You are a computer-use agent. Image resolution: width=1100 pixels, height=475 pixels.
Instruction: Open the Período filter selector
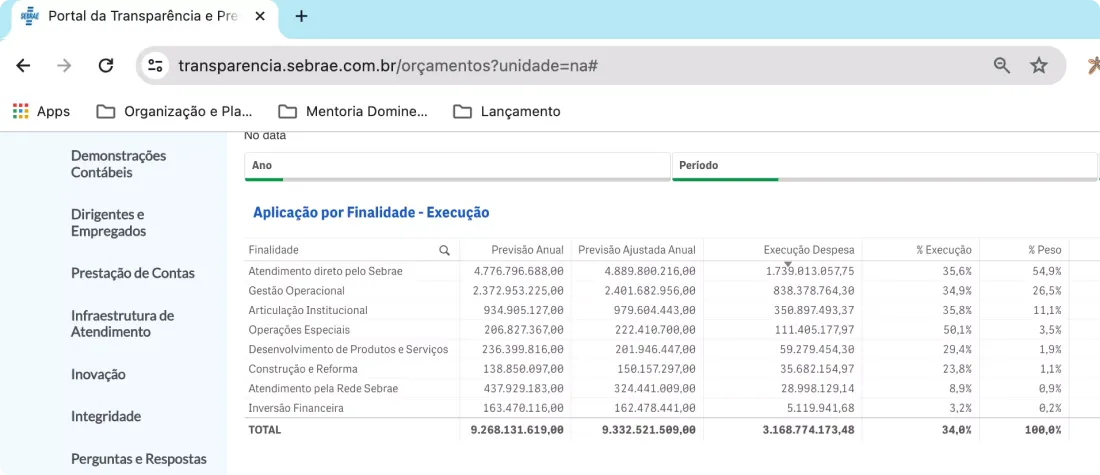[885, 166]
